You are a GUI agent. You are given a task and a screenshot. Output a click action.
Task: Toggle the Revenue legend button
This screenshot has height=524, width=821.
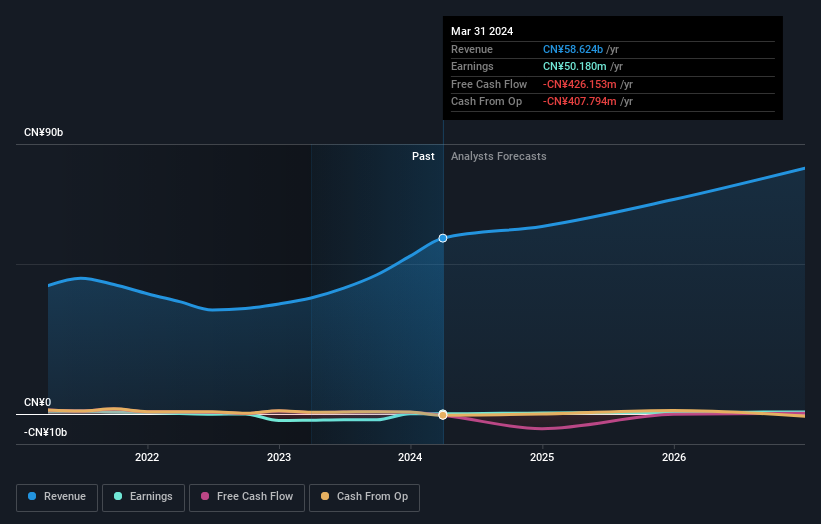coord(57,497)
